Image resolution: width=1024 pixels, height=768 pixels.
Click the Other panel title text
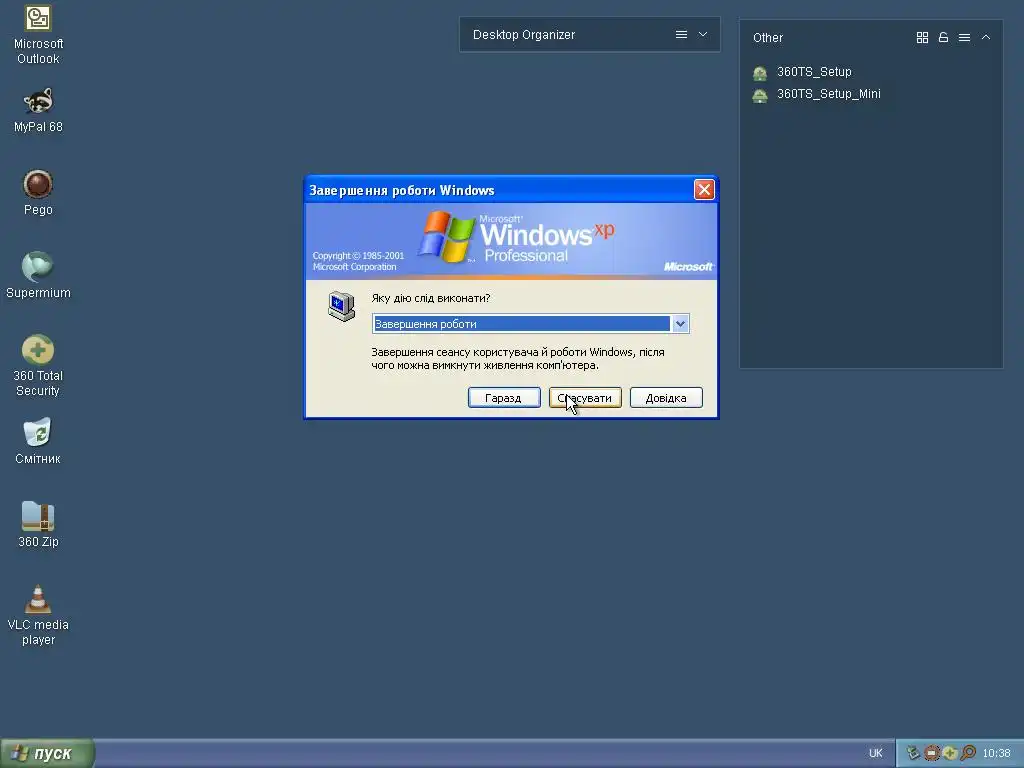click(x=767, y=38)
